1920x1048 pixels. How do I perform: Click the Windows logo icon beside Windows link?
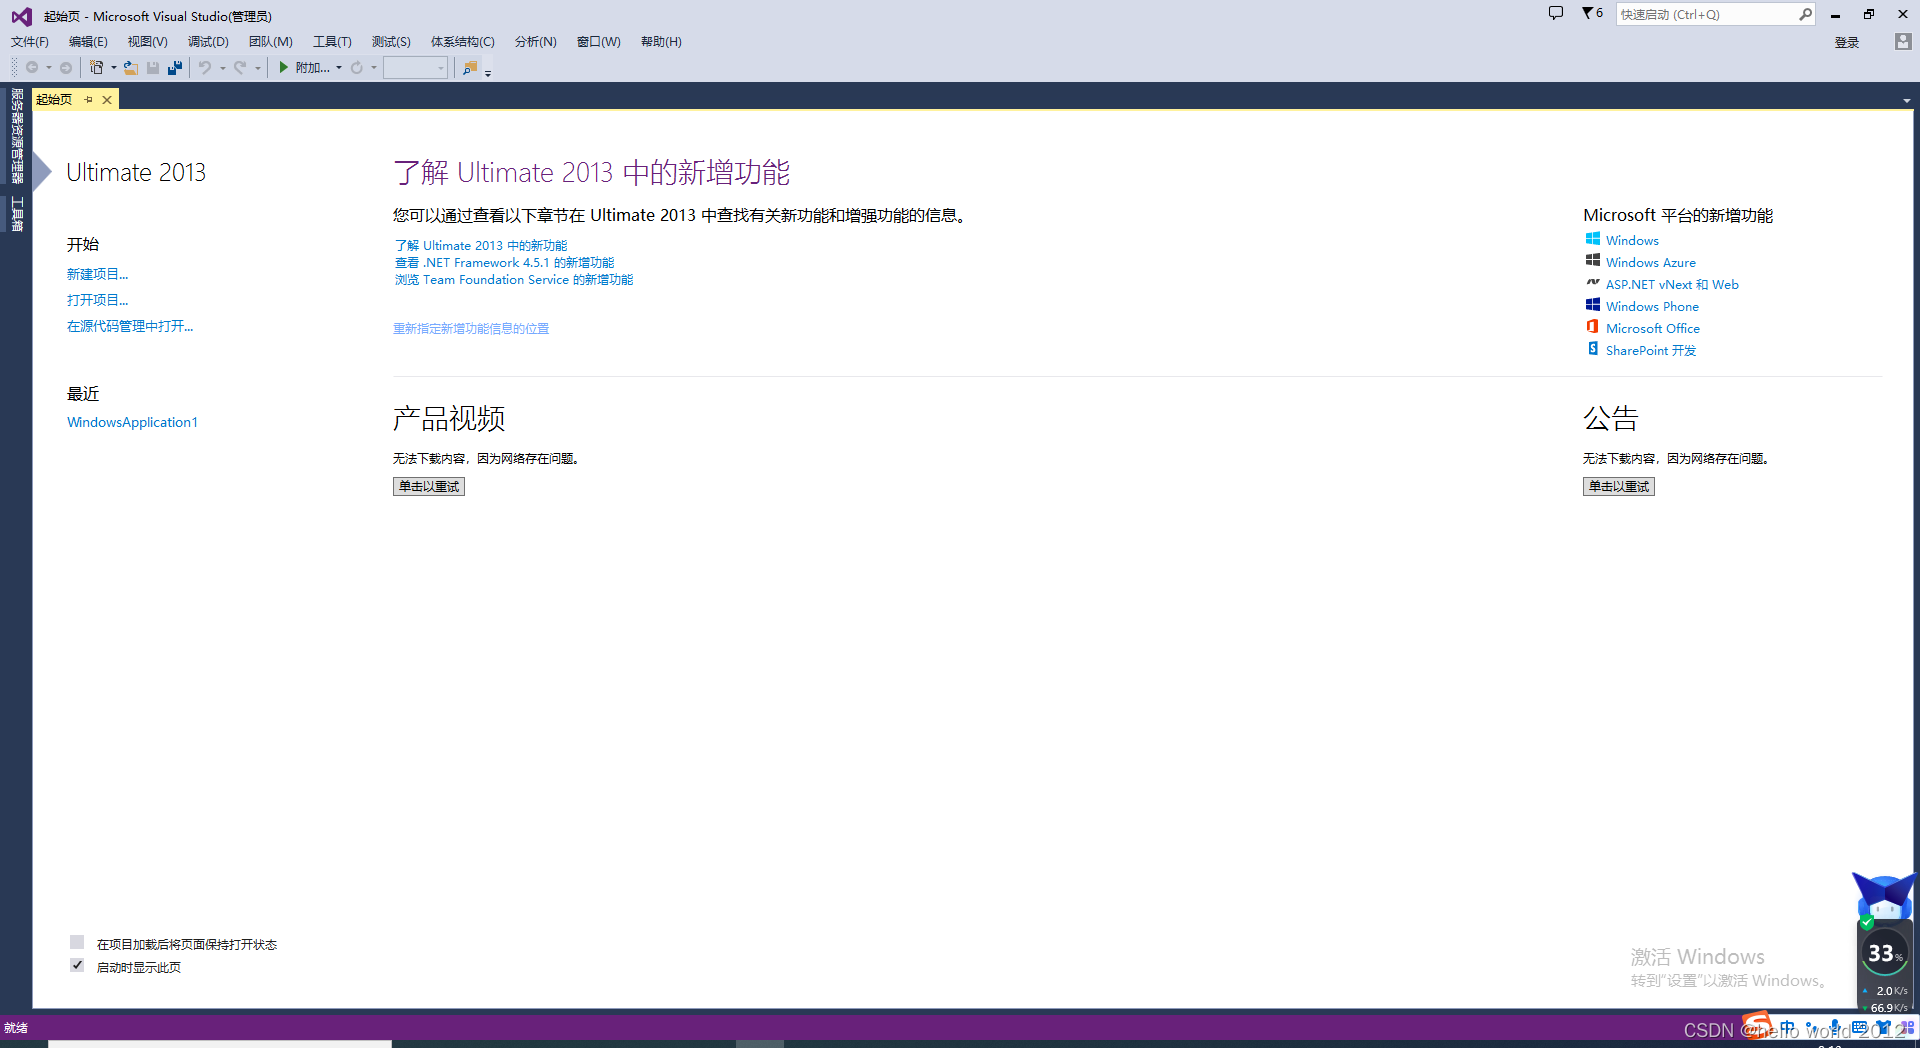[x=1593, y=239]
